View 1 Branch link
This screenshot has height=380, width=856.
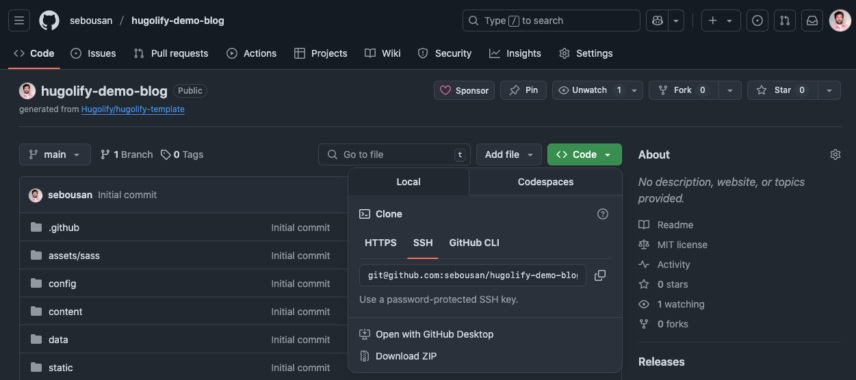(x=127, y=155)
